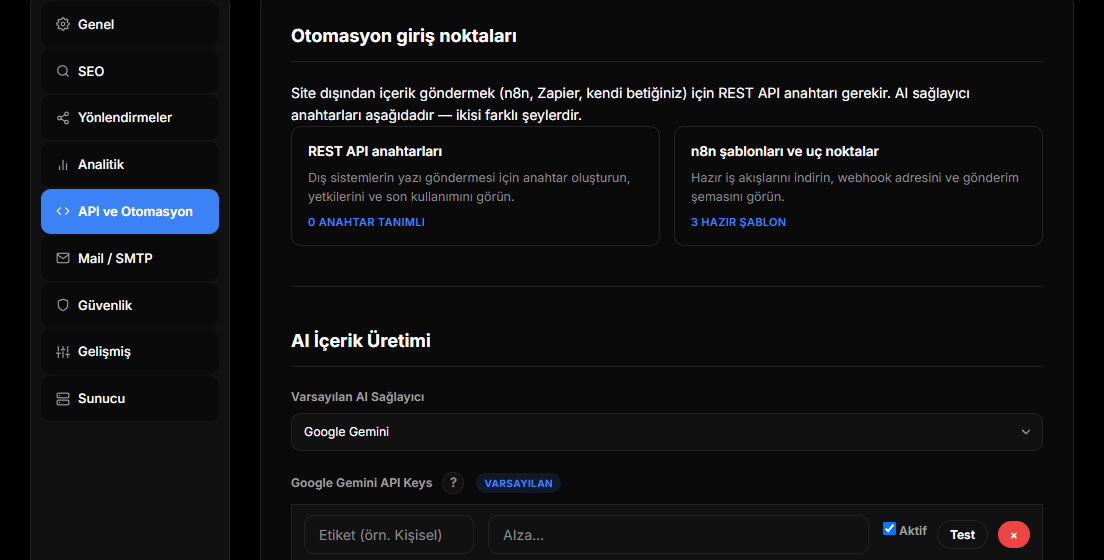Image resolution: width=1104 pixels, height=560 pixels.
Task: Click the VARSAYILAN badge
Action: click(518, 483)
